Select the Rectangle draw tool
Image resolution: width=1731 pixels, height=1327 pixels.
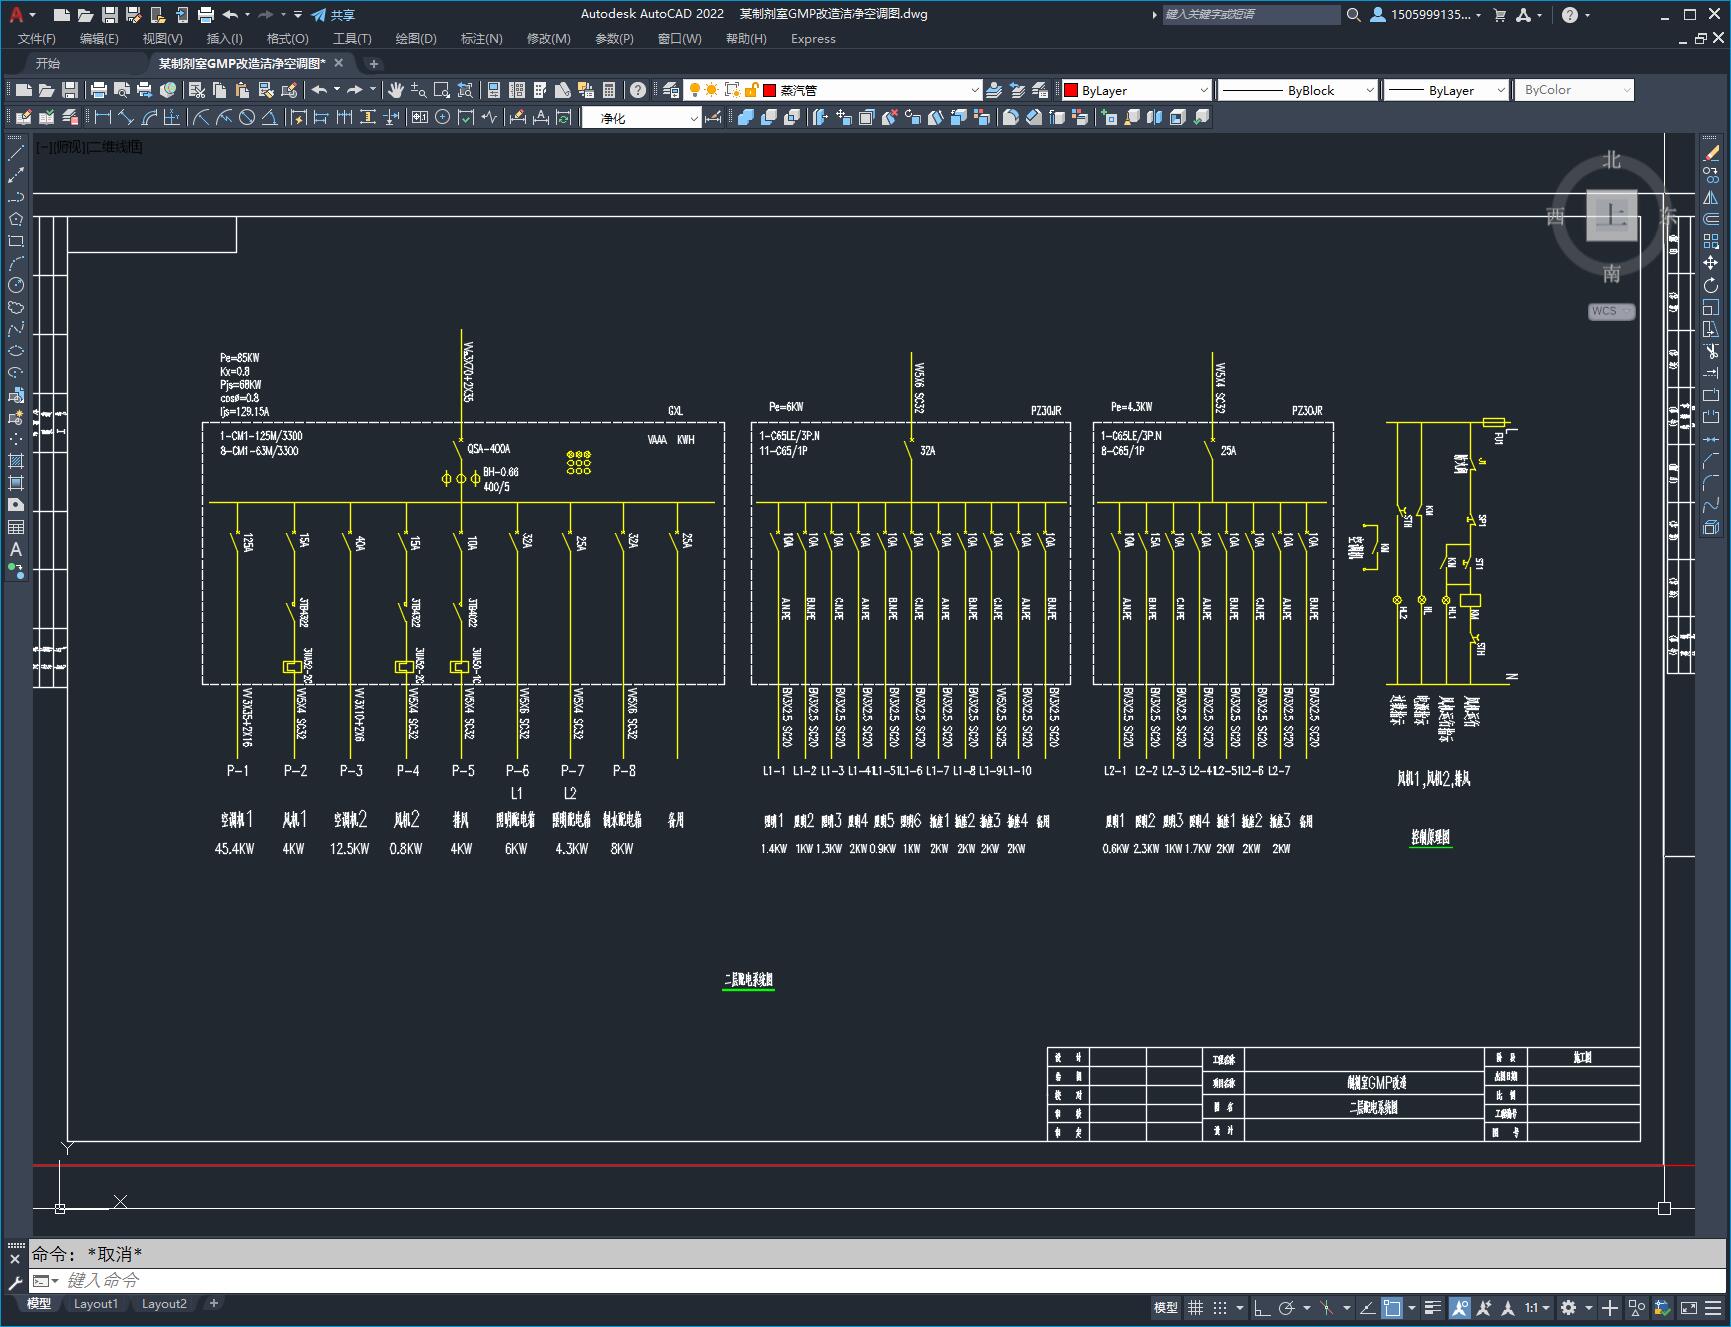point(16,241)
